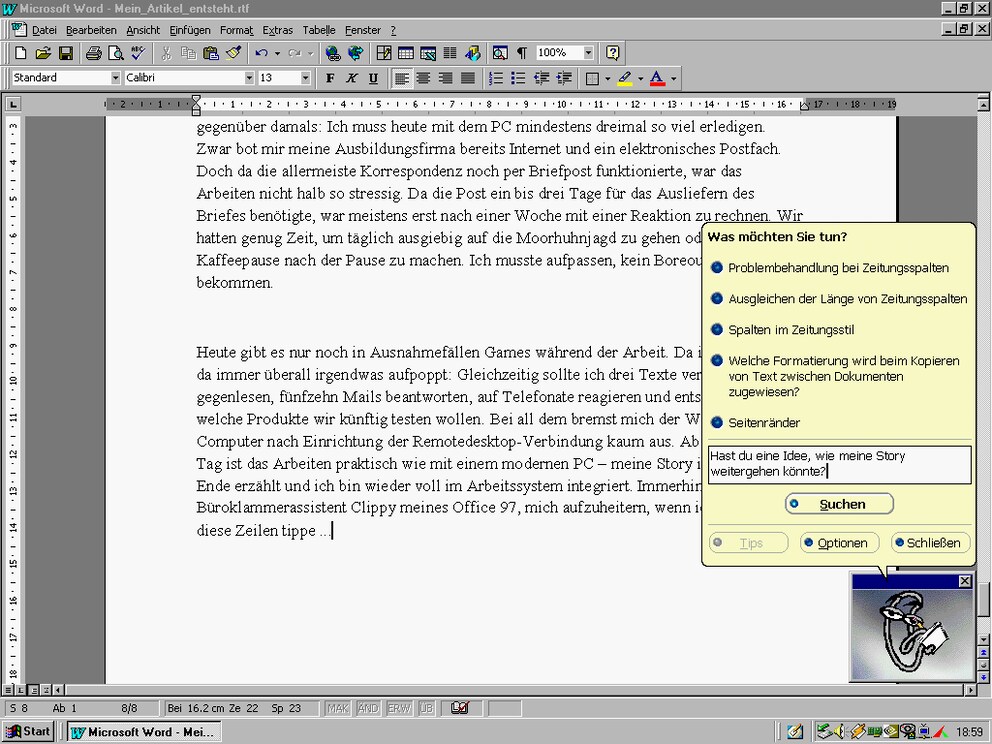This screenshot has width=992, height=744.
Task: Click the Copy toolbar icon
Action: tap(188, 53)
